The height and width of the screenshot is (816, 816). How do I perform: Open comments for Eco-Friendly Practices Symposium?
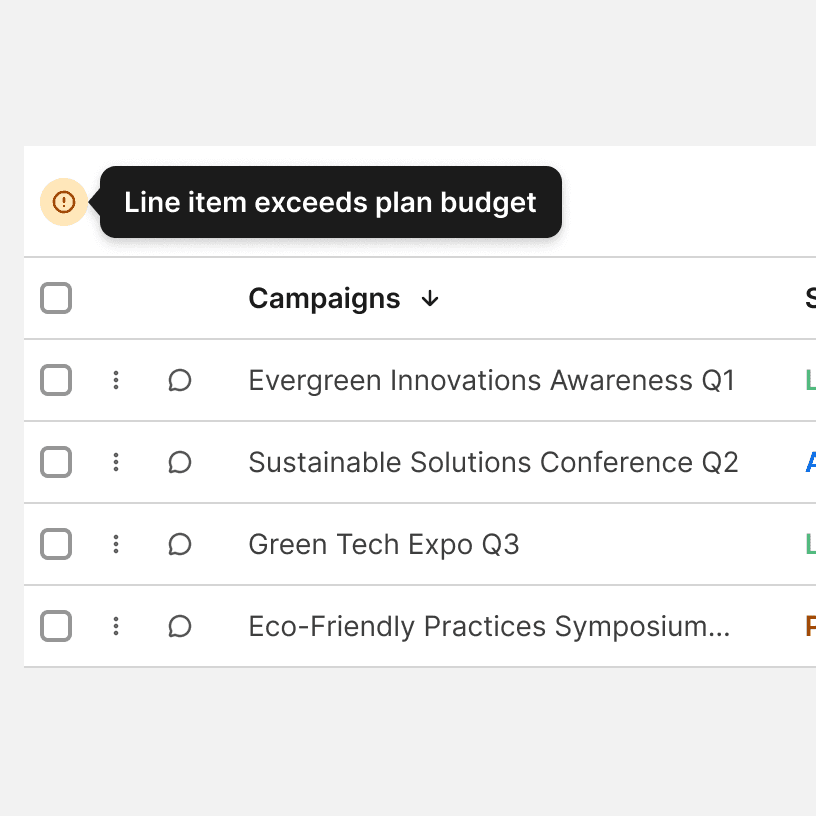180,626
